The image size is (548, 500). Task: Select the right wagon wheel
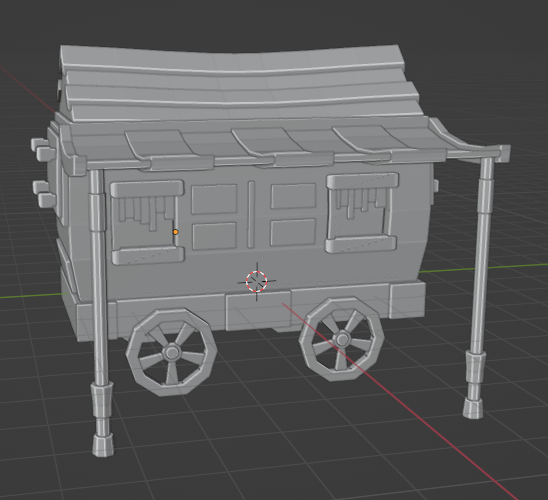click(x=342, y=339)
